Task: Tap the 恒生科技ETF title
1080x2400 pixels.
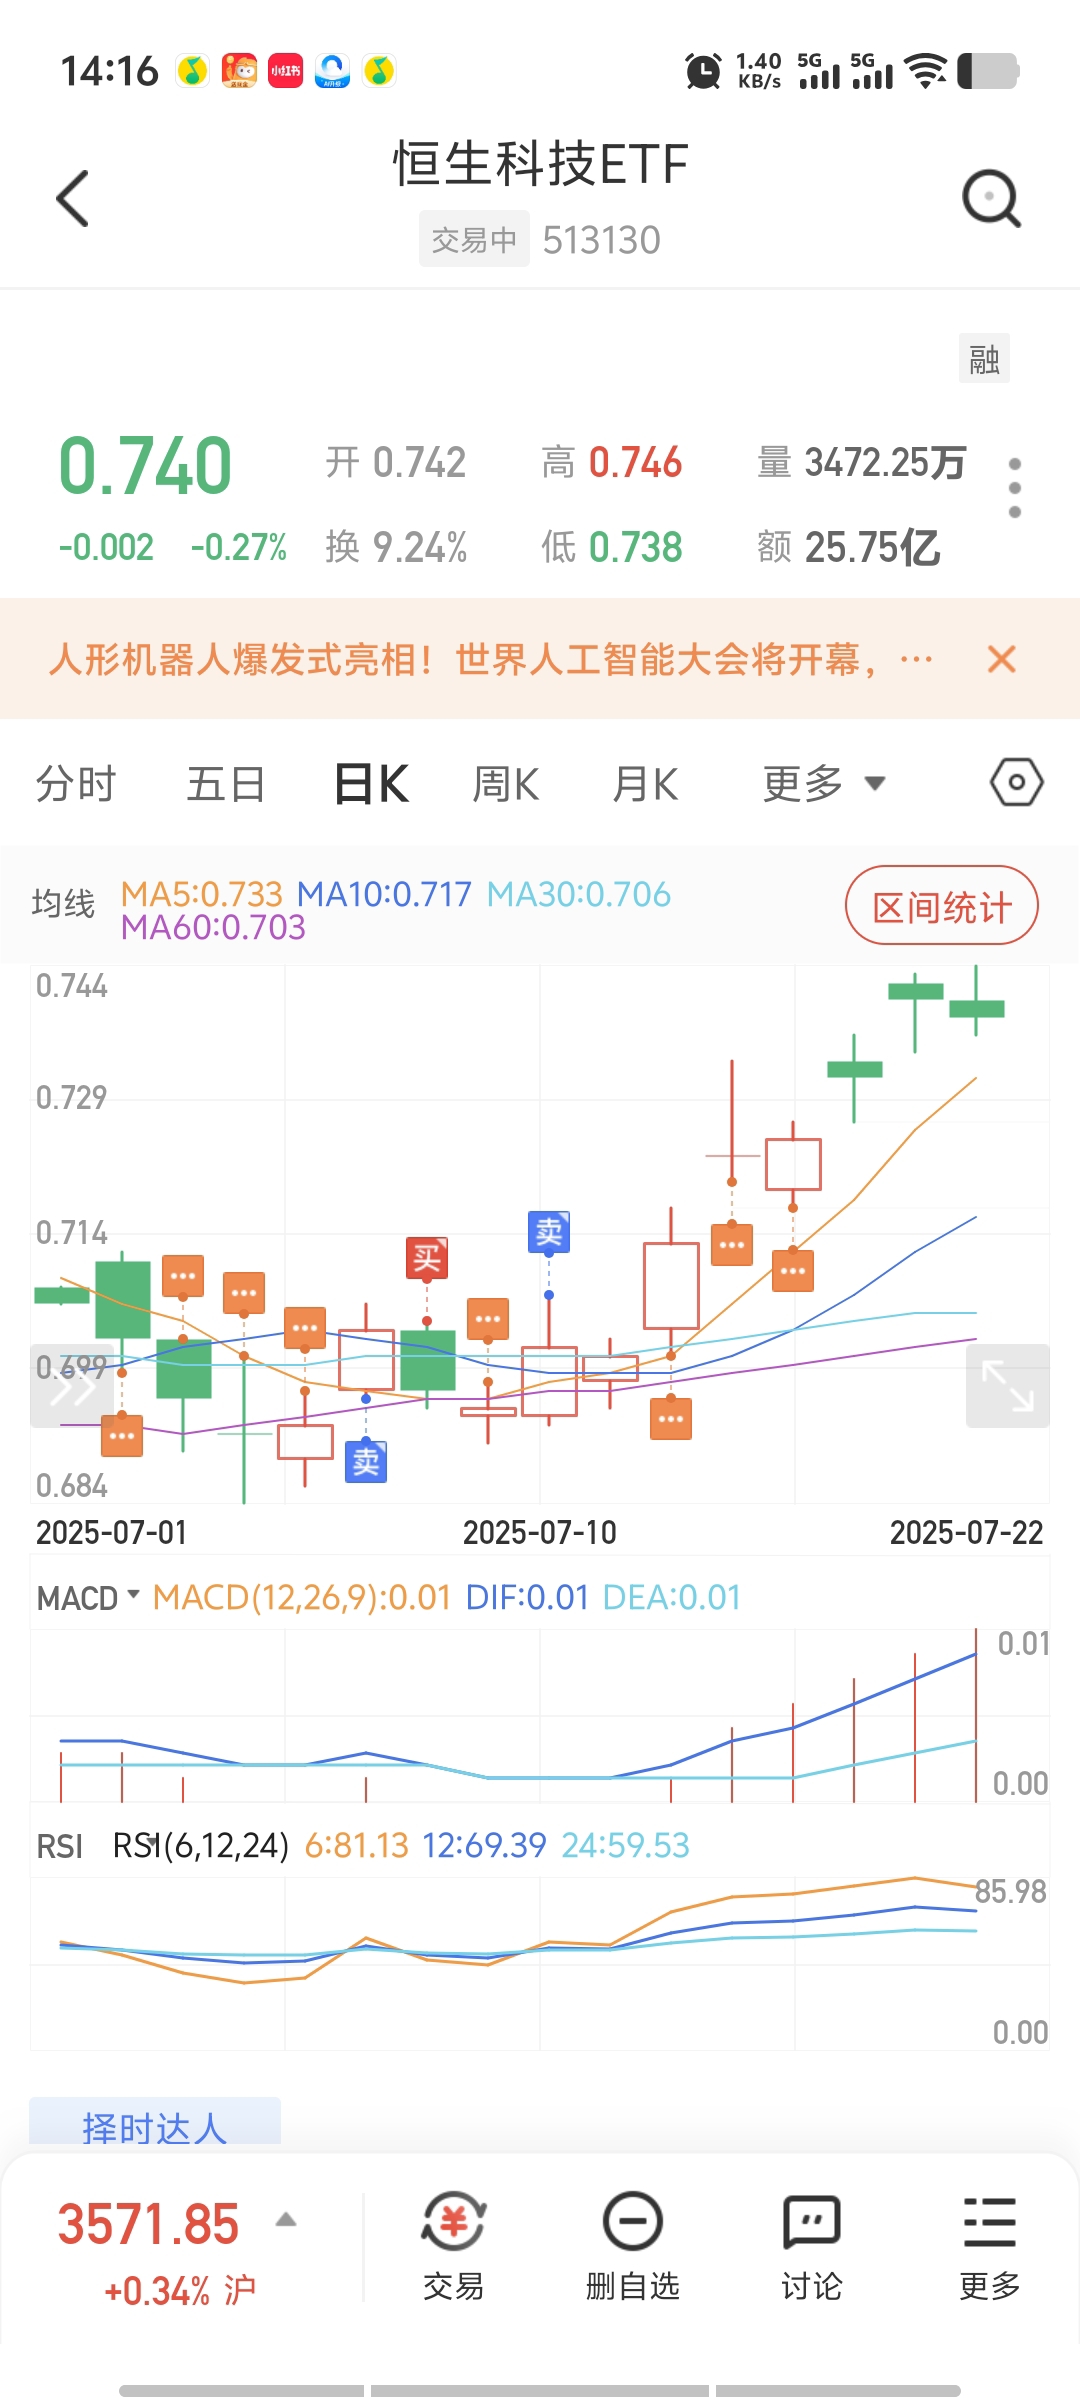Action: coord(540,164)
